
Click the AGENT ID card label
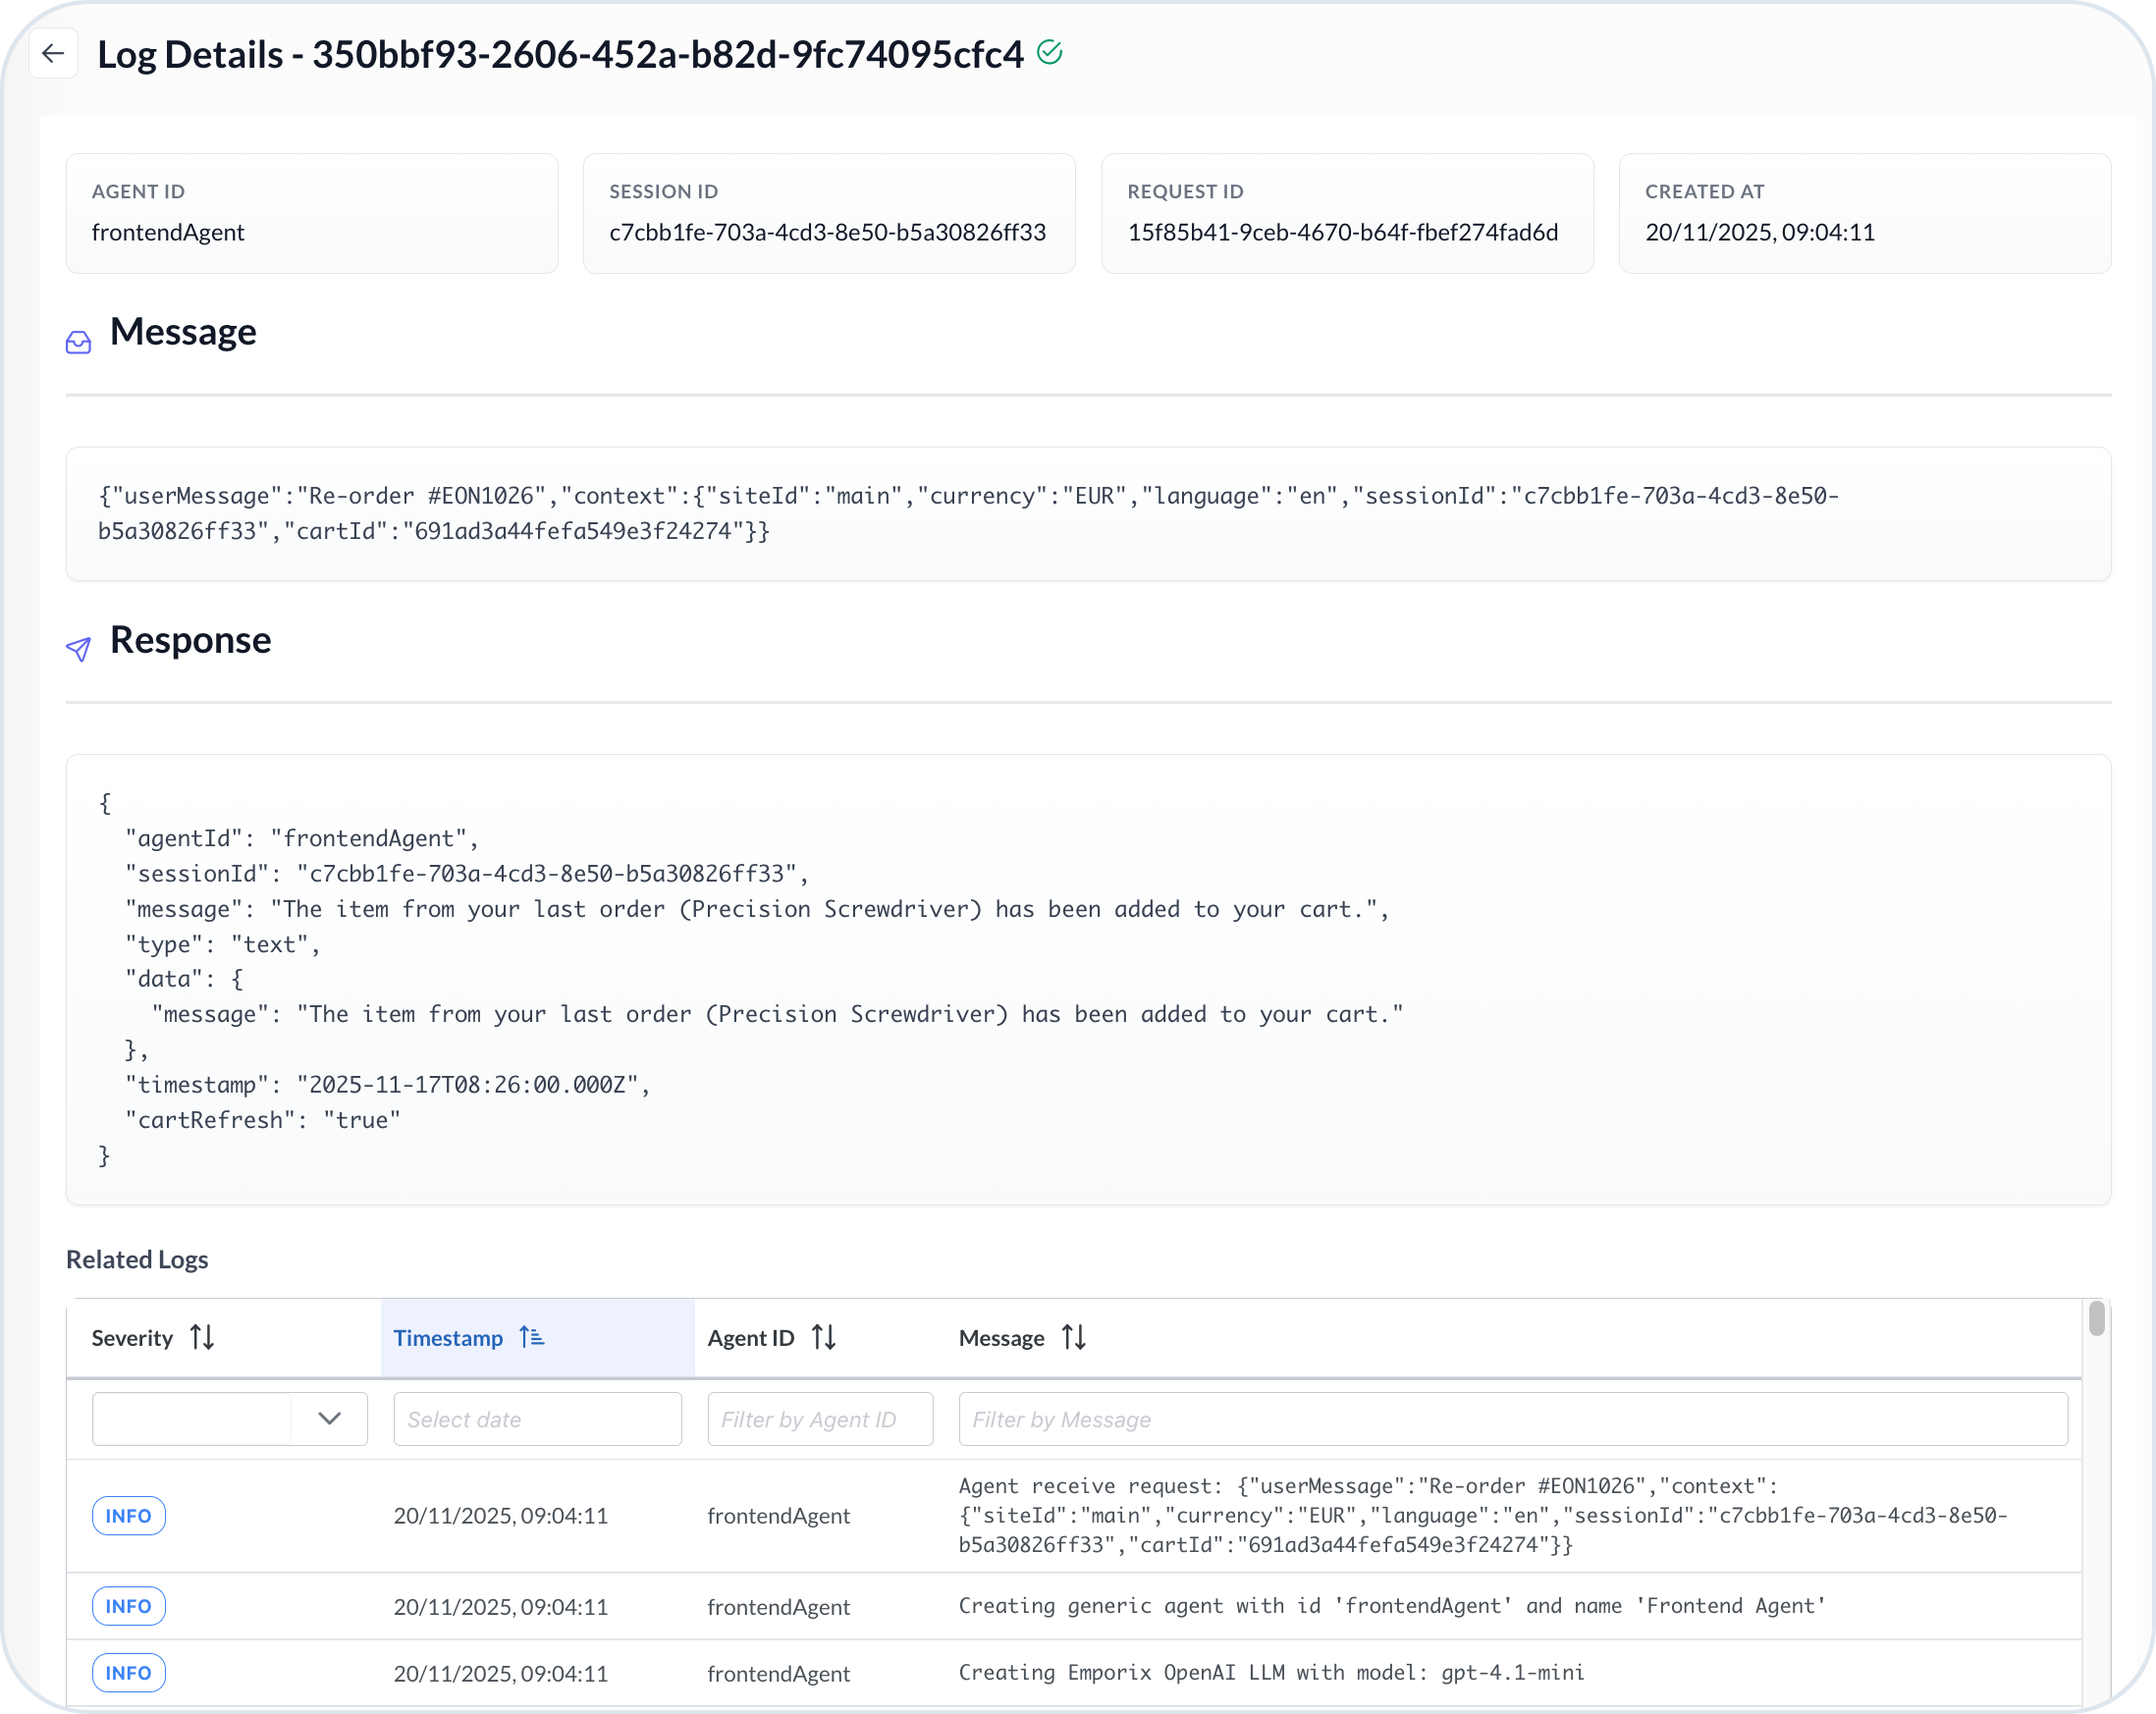138,191
